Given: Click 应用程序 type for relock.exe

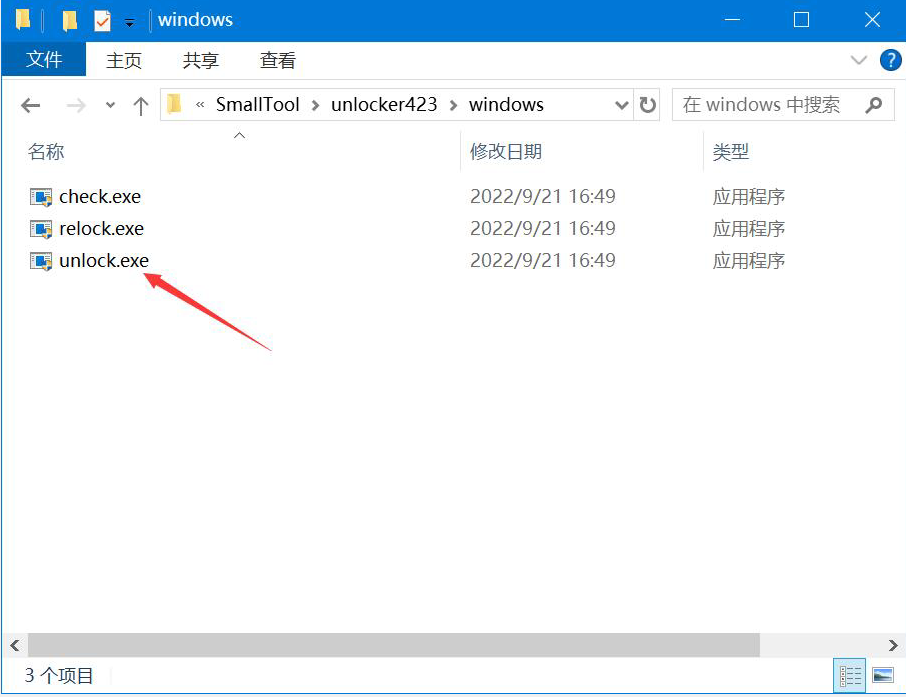Looking at the screenshot, I should pyautogui.click(x=749, y=228).
